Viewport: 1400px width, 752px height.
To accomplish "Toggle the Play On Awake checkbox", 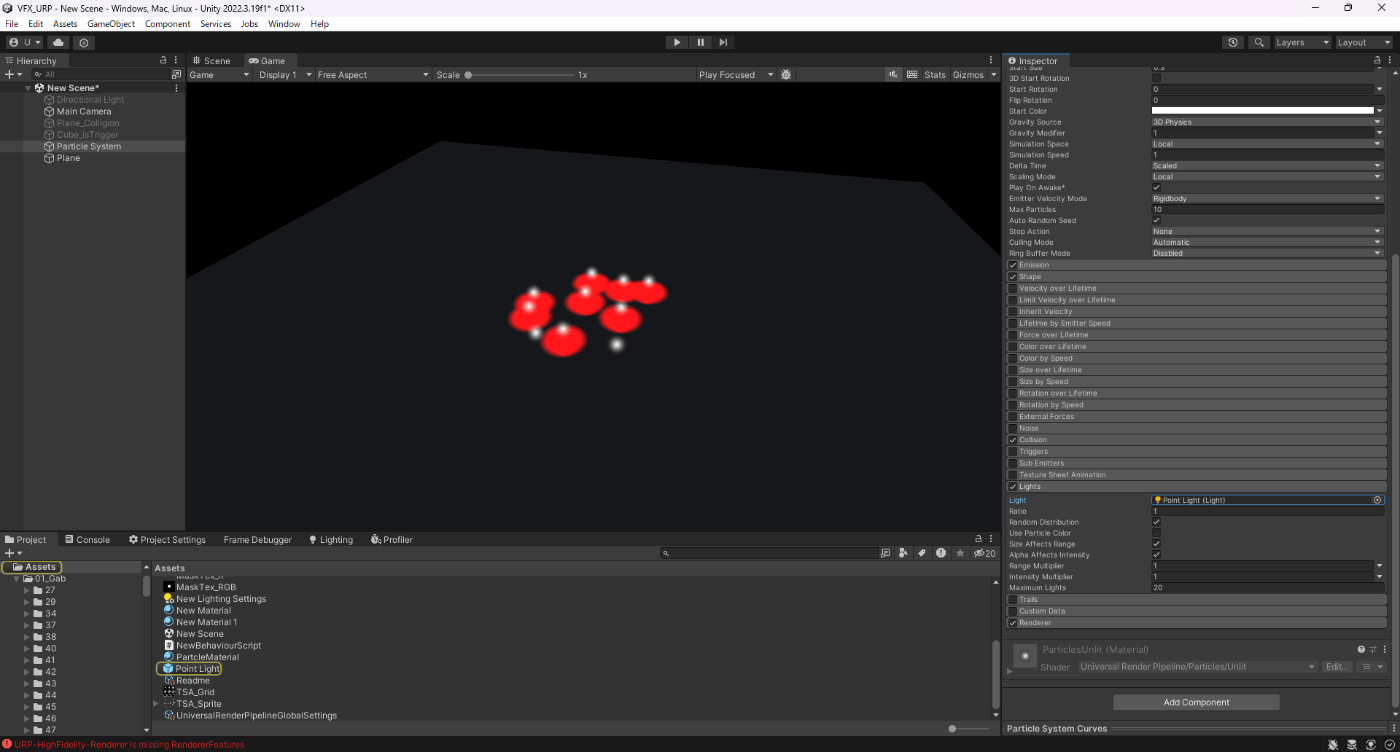I will 1157,188.
